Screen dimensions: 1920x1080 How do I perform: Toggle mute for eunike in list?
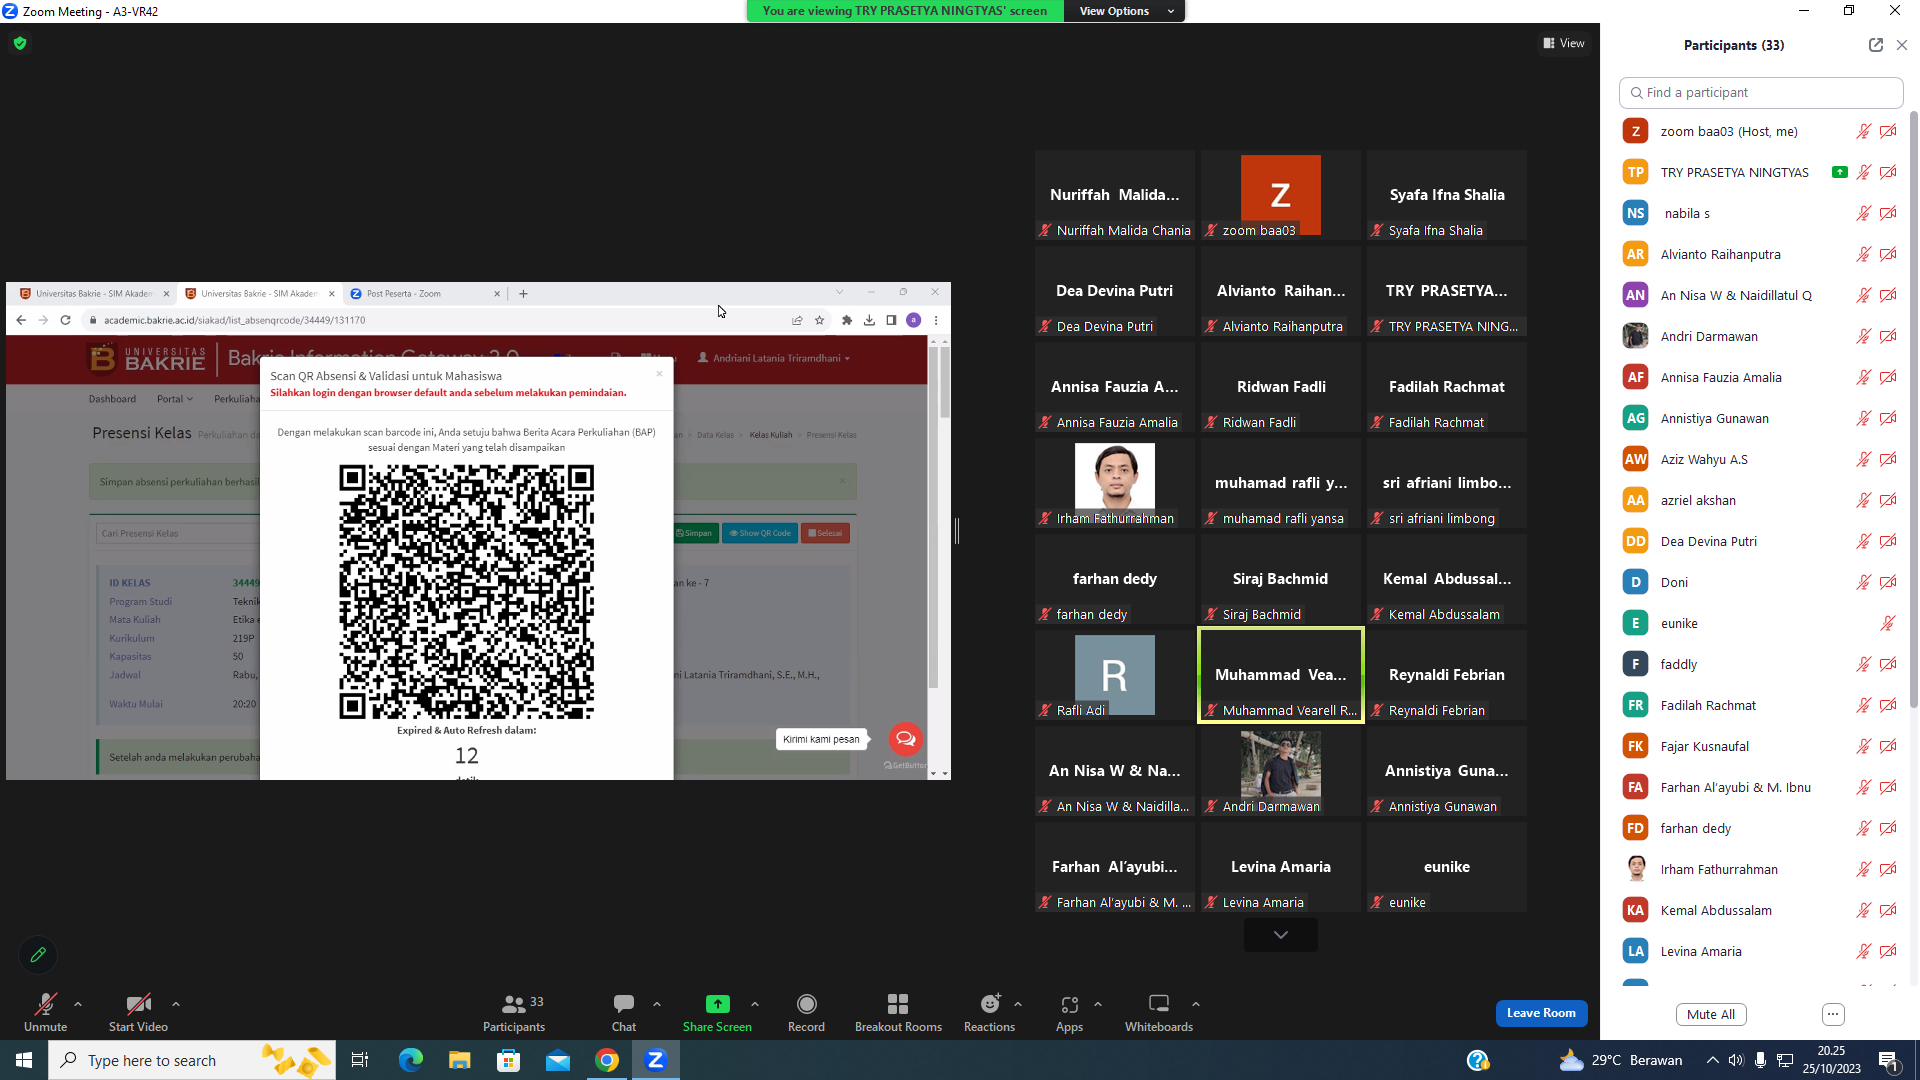point(1888,623)
